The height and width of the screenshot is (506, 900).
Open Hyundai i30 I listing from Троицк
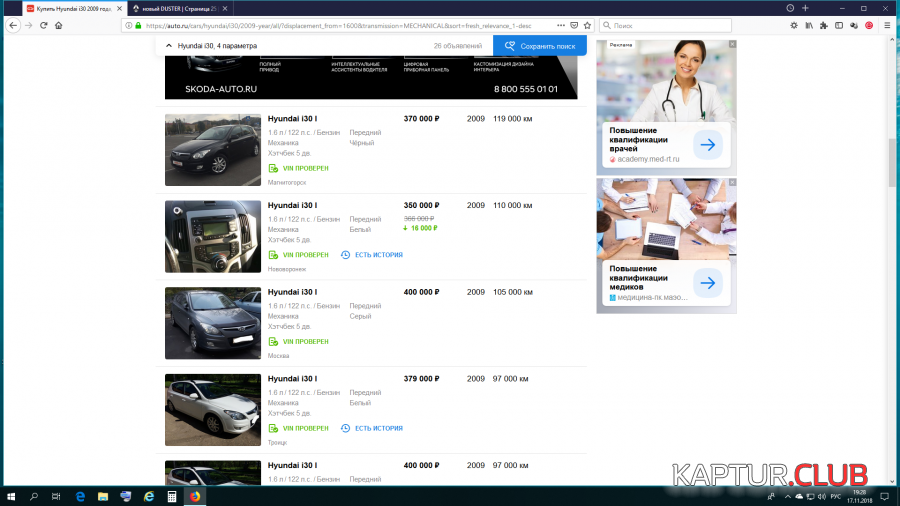292,379
